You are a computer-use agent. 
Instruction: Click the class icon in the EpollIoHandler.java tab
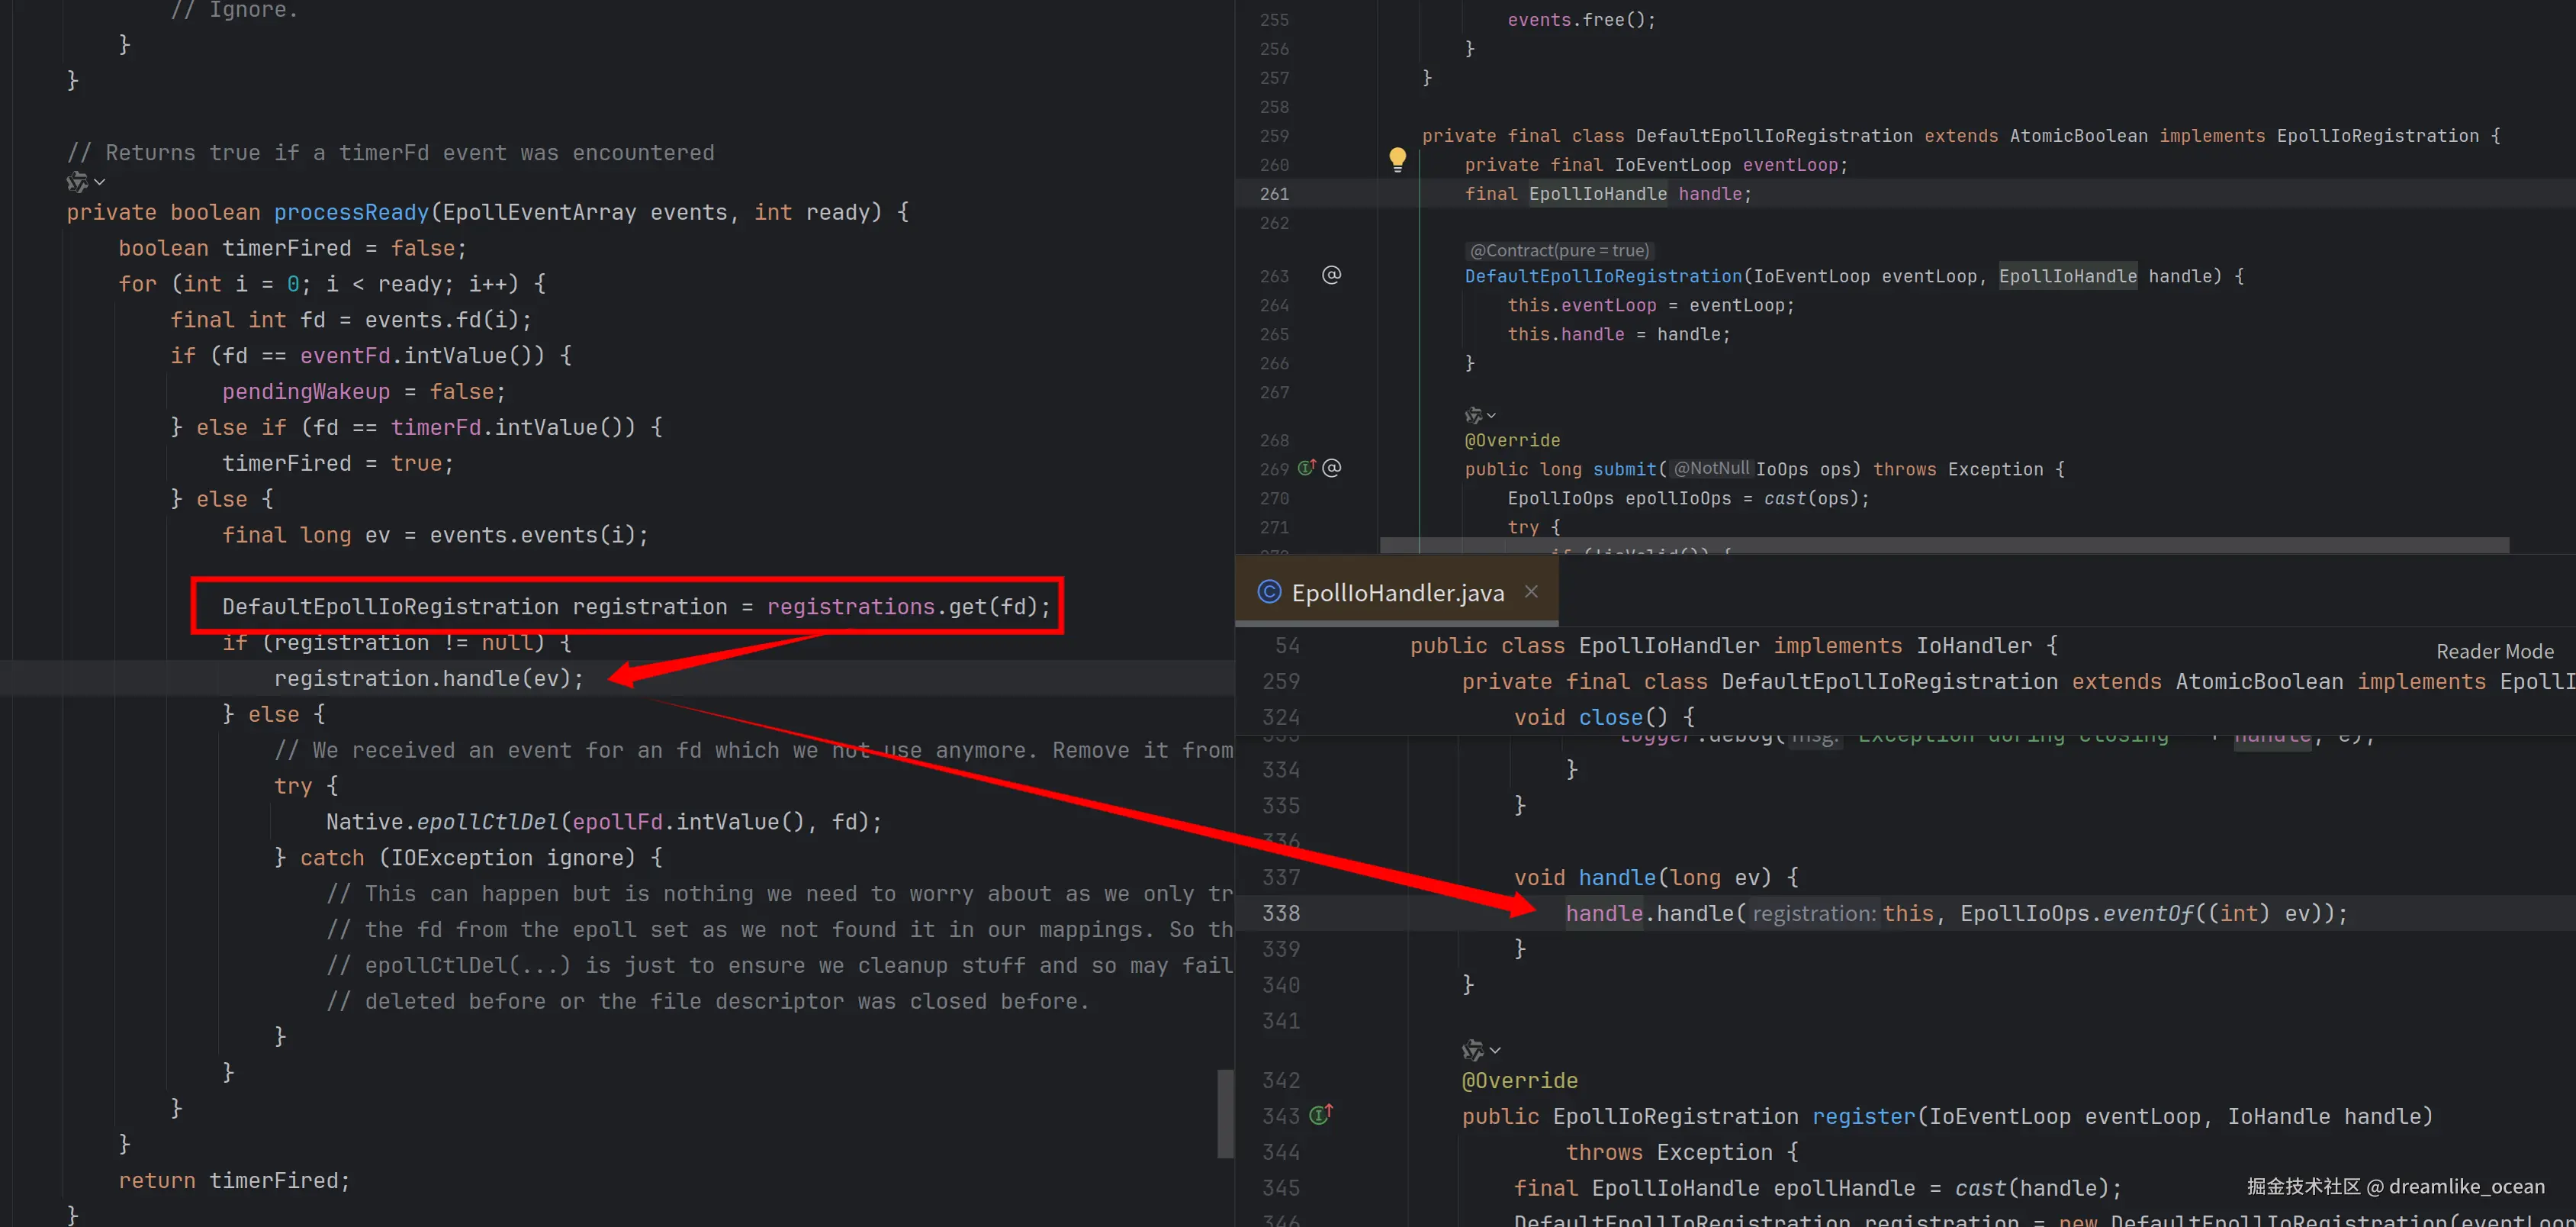pyautogui.click(x=1269, y=592)
